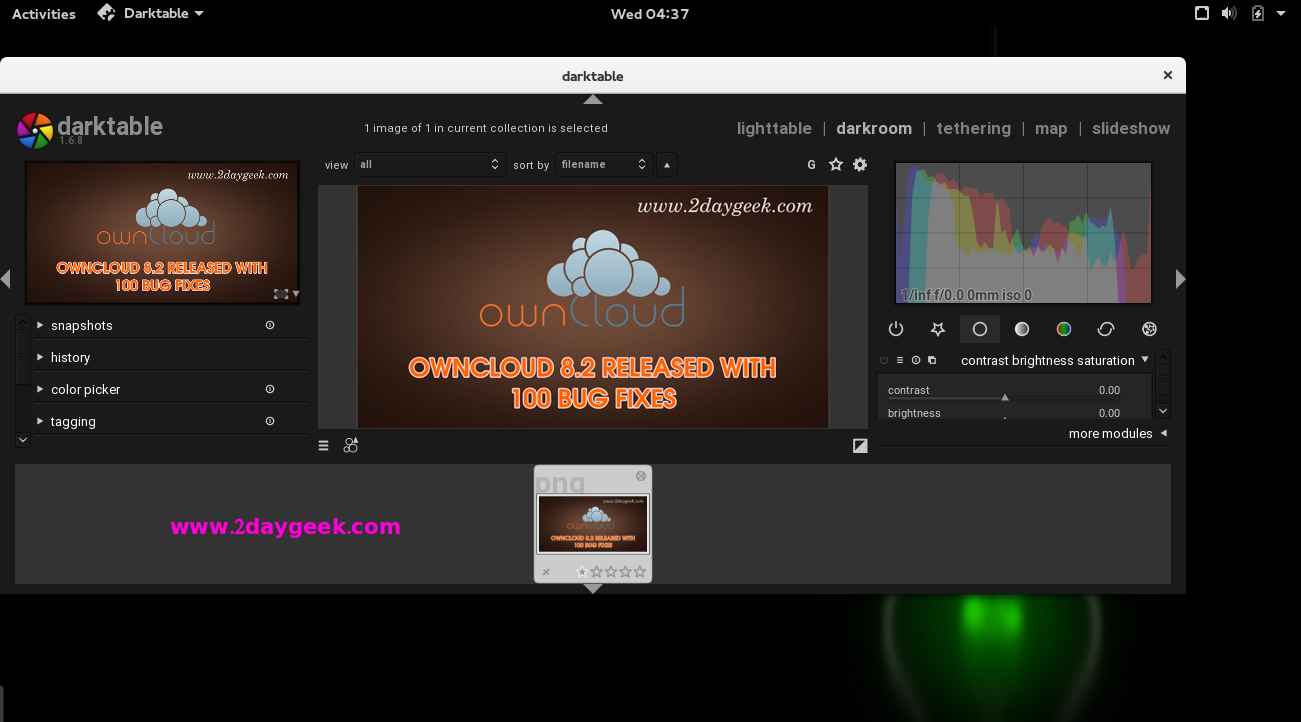Open the GNOME Activities overview
1301x722 pixels.
click(43, 14)
